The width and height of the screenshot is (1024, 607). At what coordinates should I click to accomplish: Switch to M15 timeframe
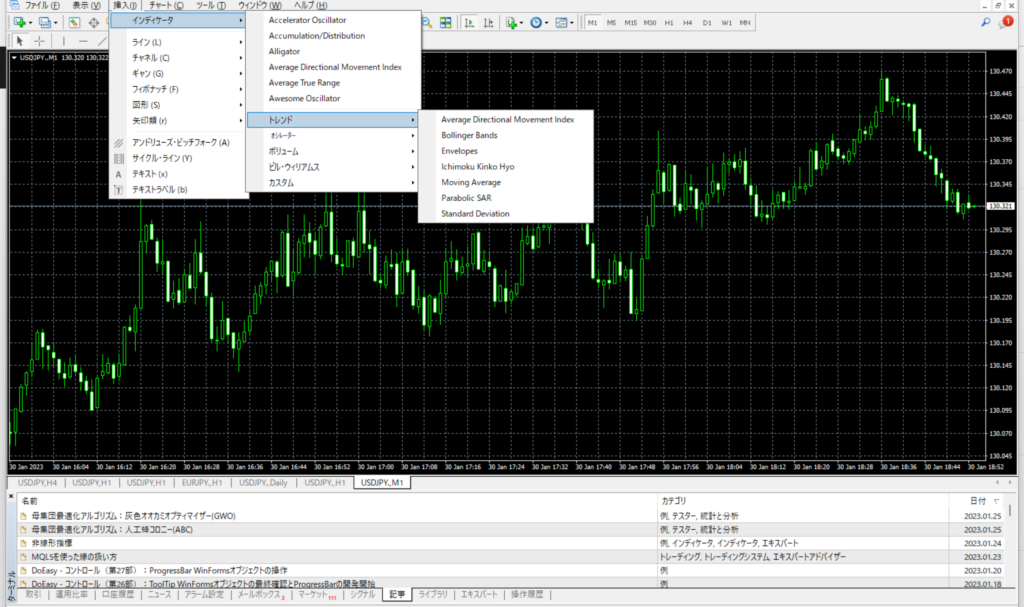point(630,22)
